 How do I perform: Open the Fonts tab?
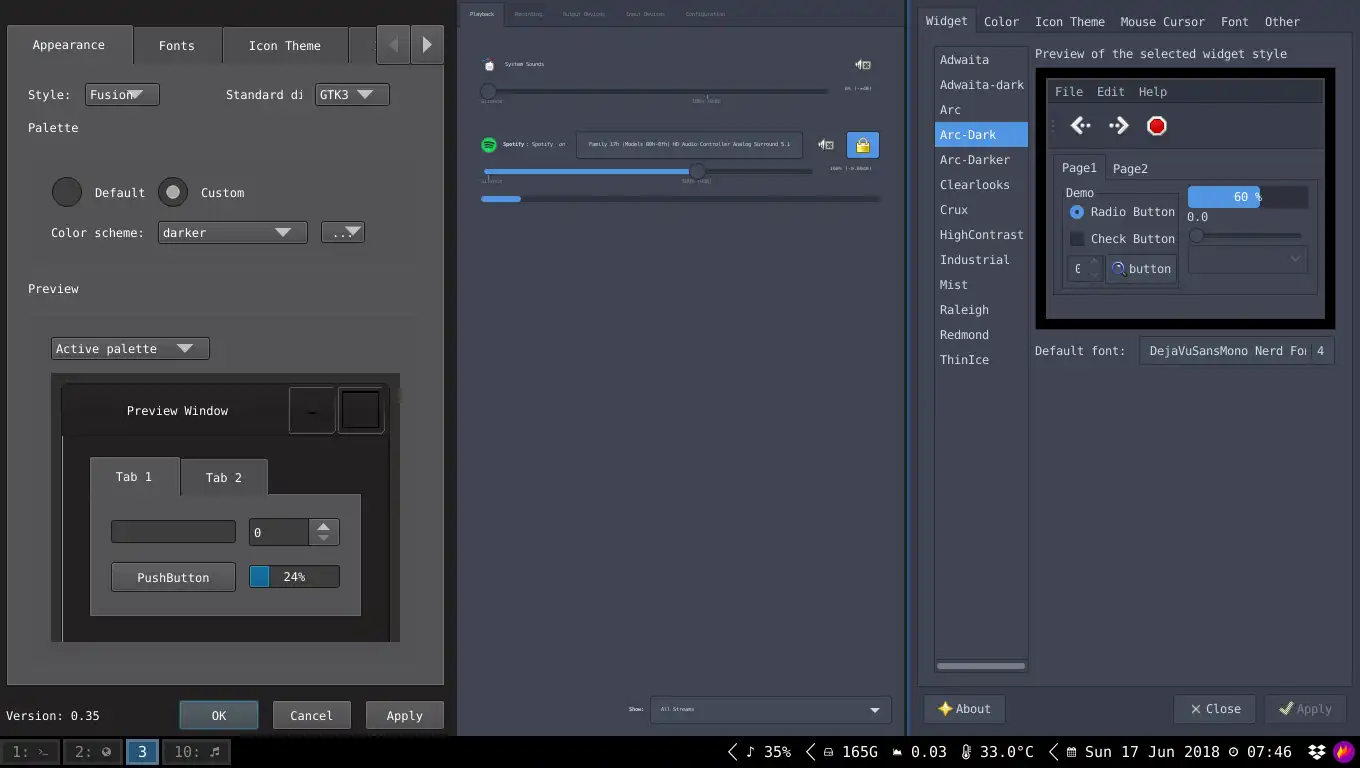[176, 46]
